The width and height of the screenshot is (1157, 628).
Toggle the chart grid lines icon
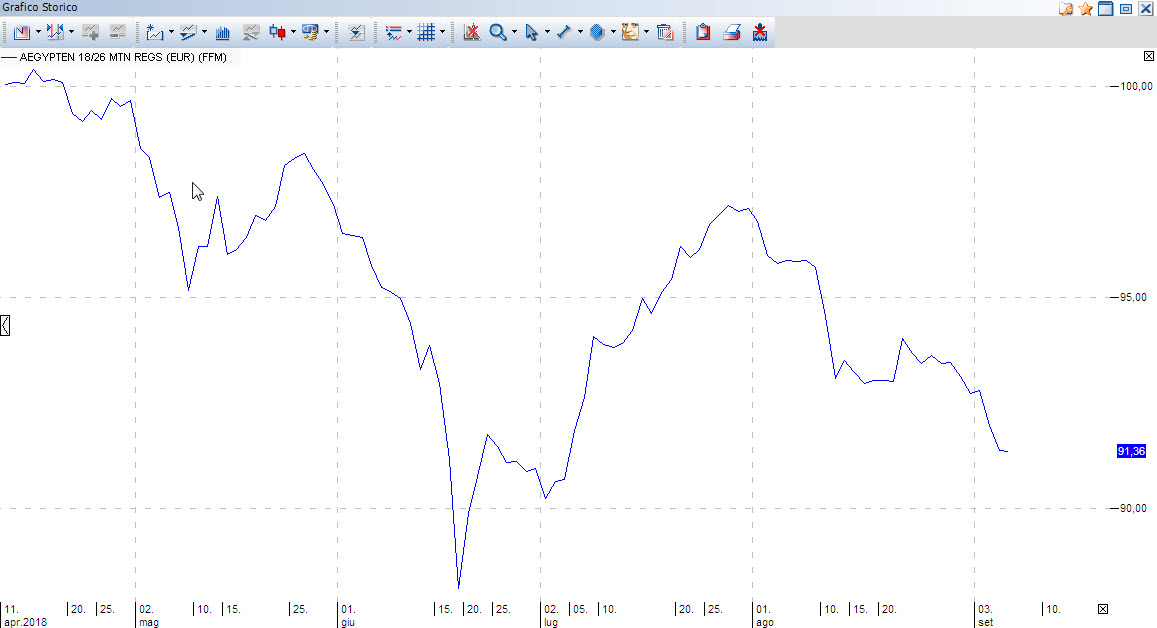(x=426, y=32)
